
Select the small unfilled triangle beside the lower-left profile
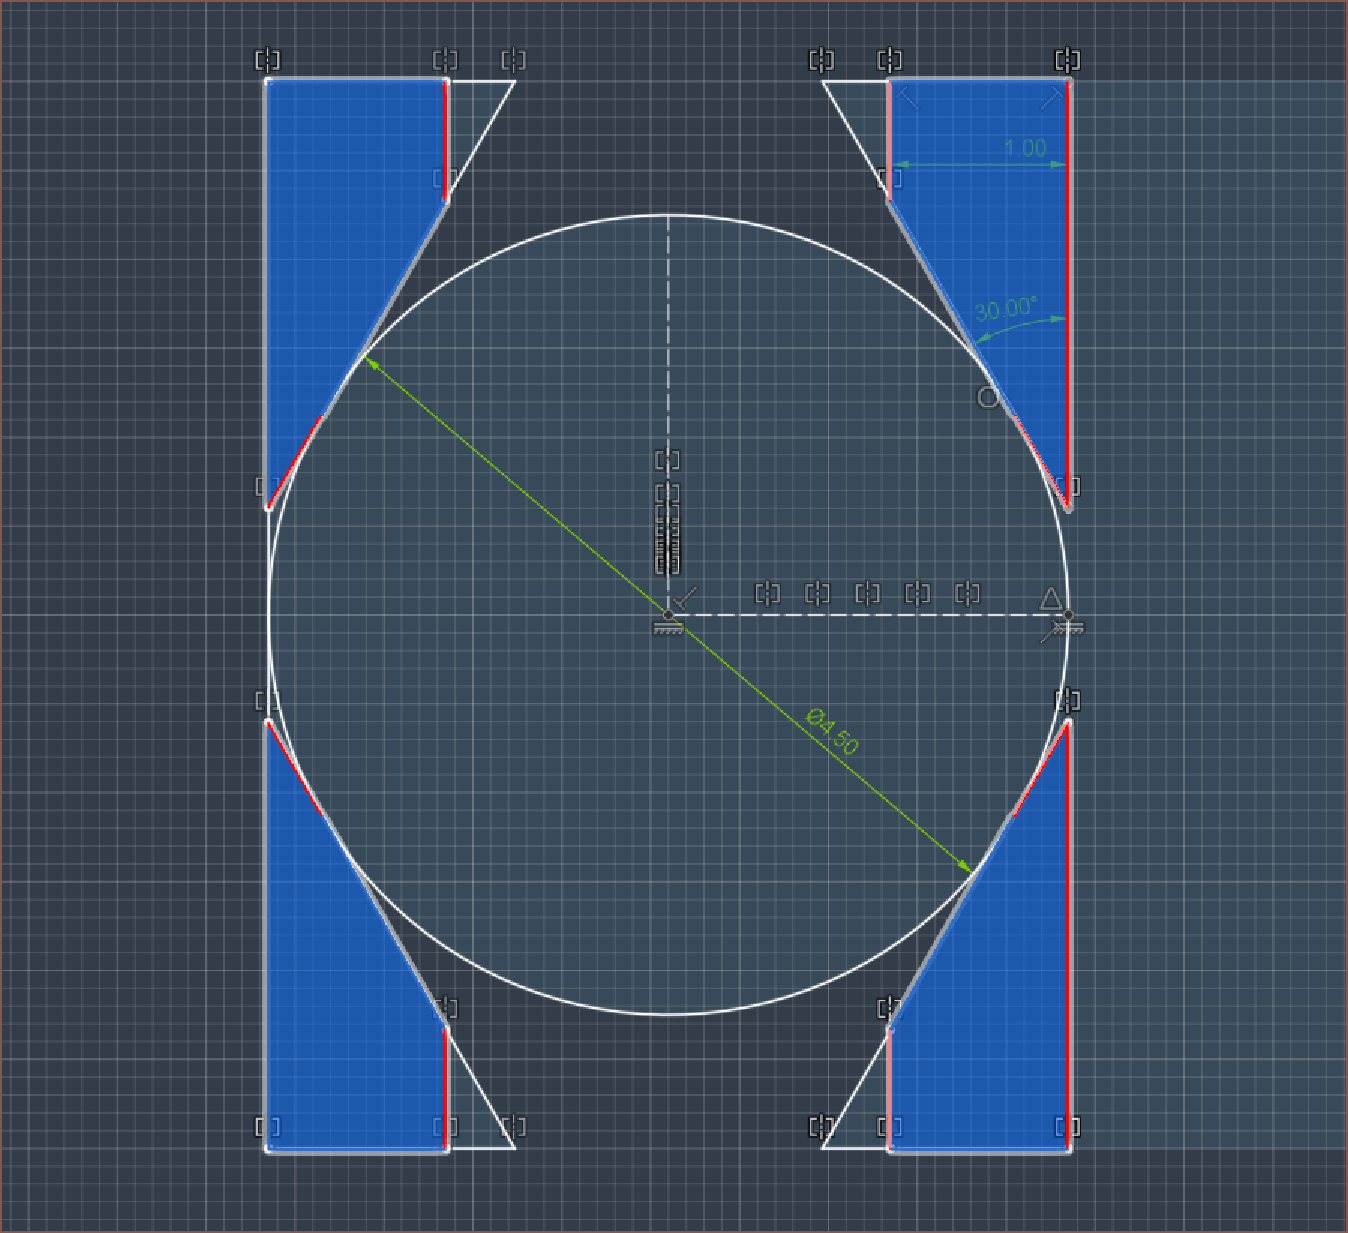tap(468, 1115)
